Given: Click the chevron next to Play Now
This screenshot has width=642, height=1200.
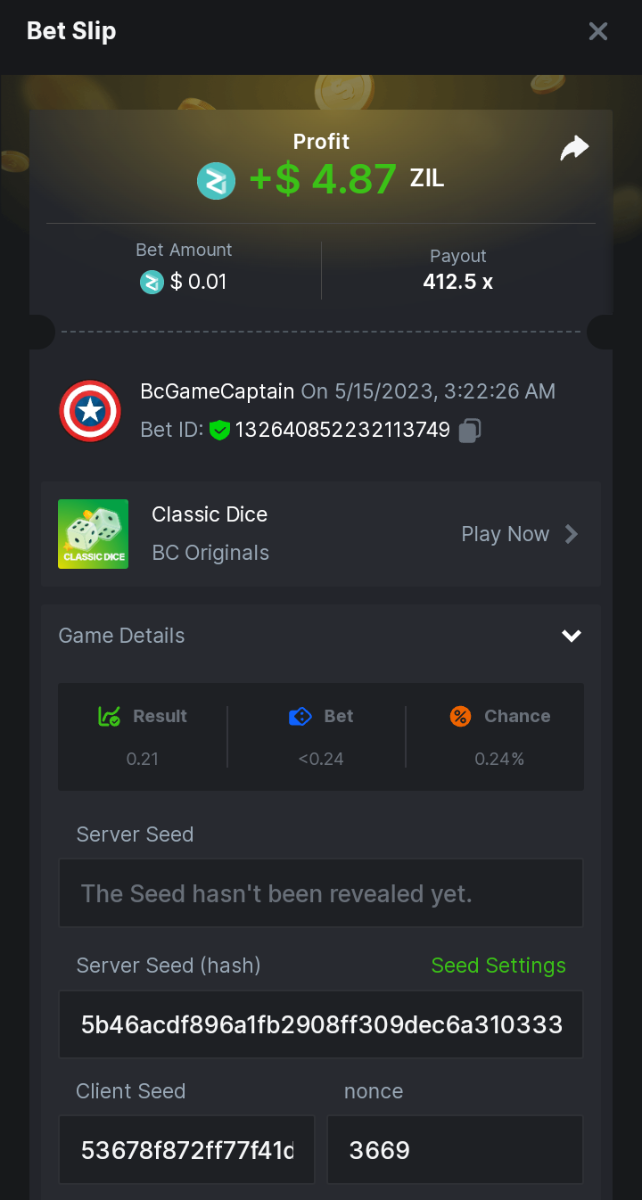Looking at the screenshot, I should coord(572,534).
